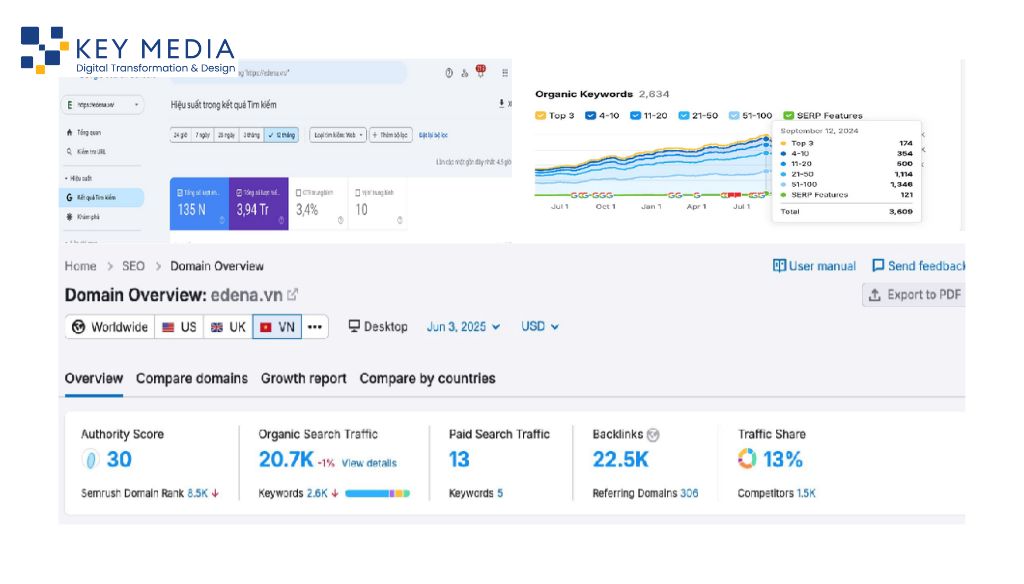Viewport: 1024px width, 584px height.
Task: Open the USD currency dropdown
Action: pos(539,326)
